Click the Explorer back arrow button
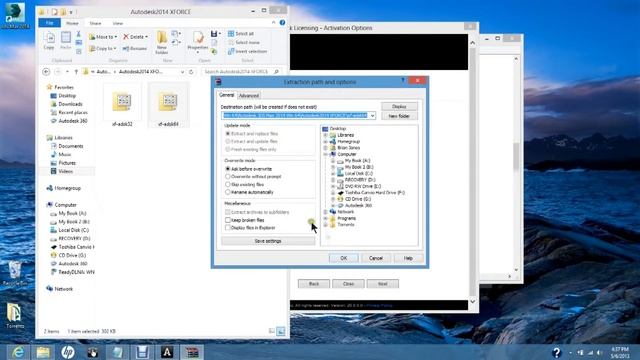 pyautogui.click(x=46, y=72)
